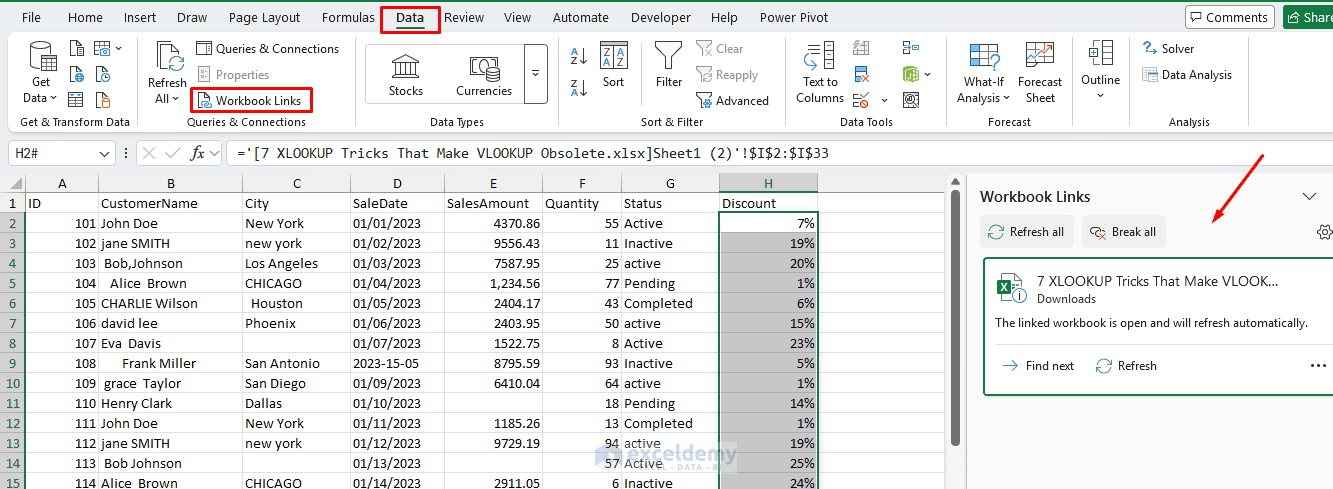Image resolution: width=1333 pixels, height=489 pixels.
Task: Switch to the Review tab
Action: point(464,17)
